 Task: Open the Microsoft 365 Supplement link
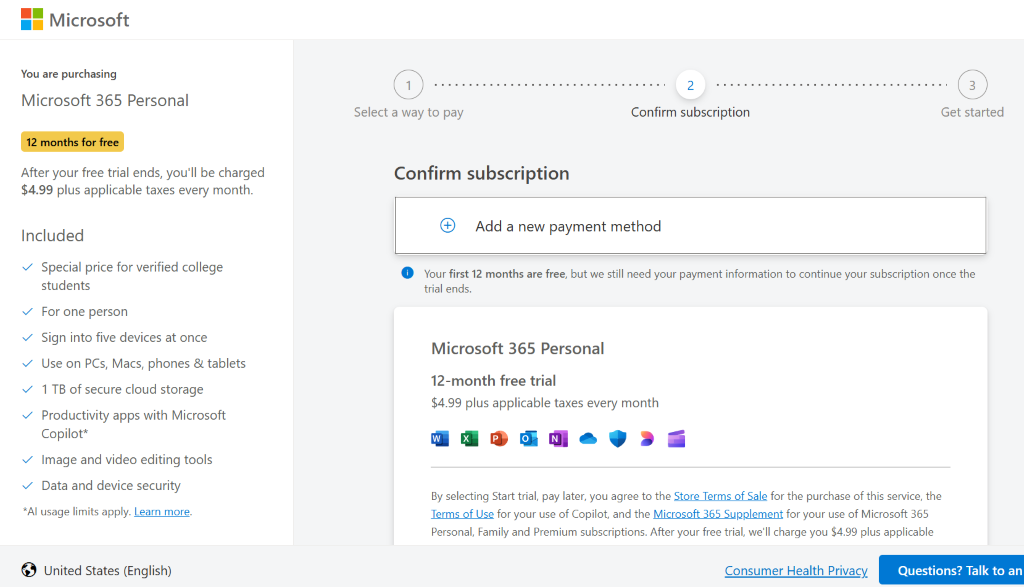[x=718, y=514]
